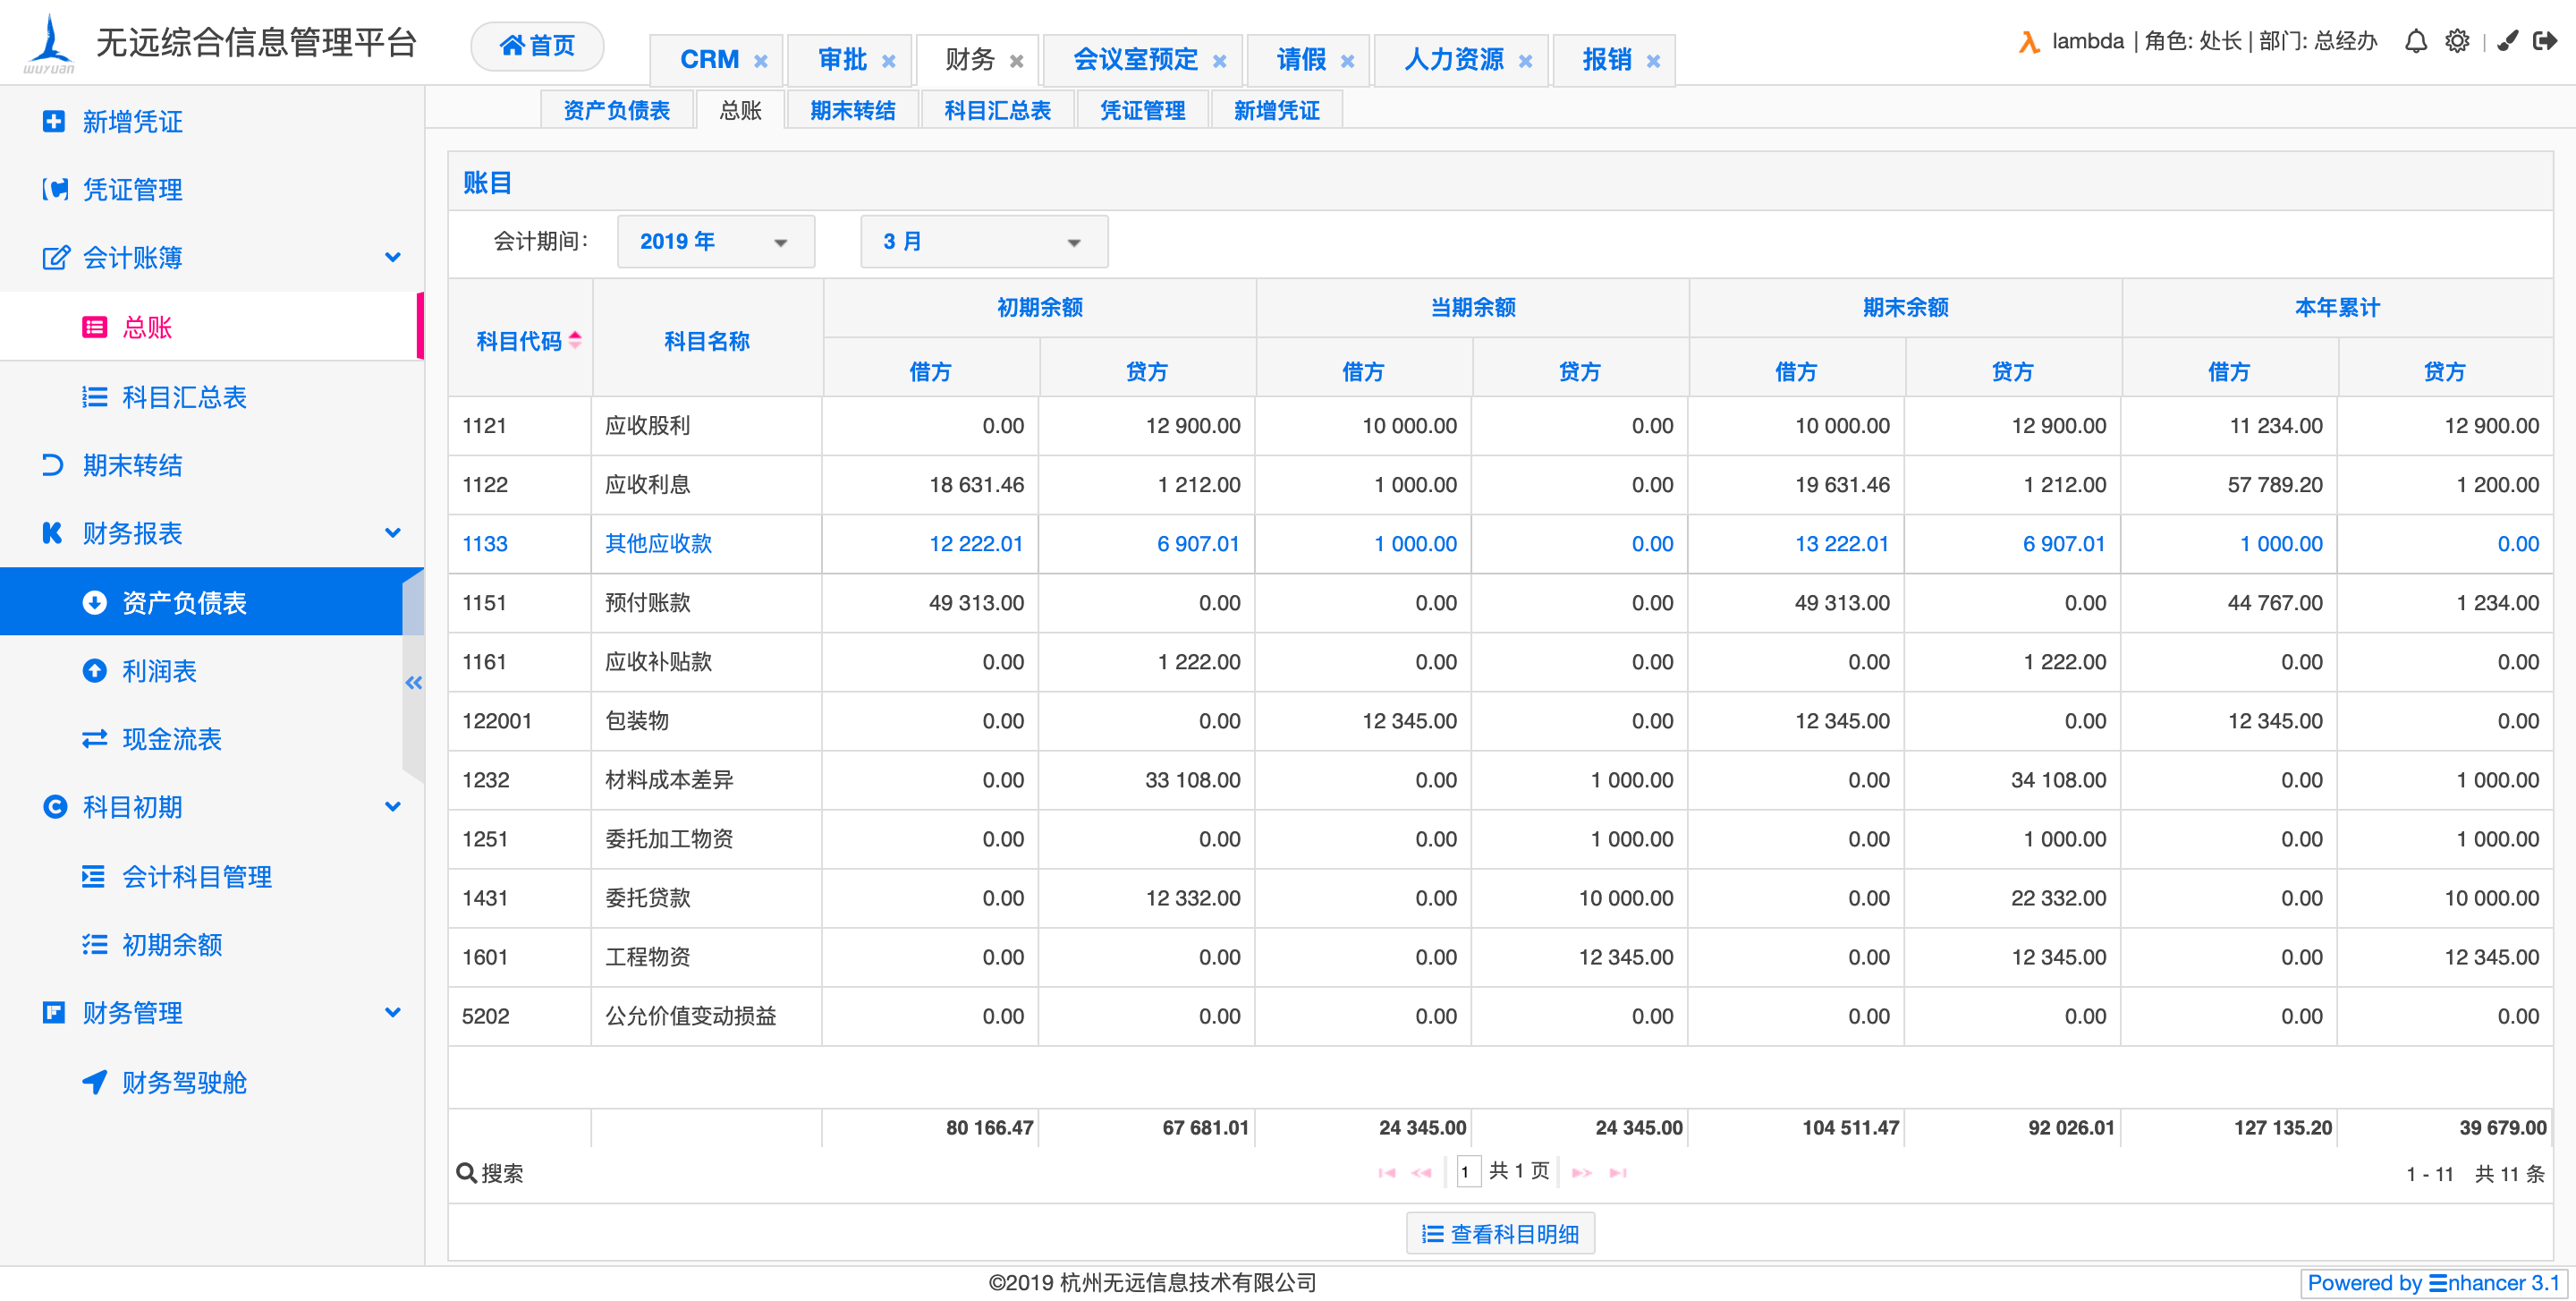The height and width of the screenshot is (1301, 2576).
Task: Collapse sidebar with double-chevron icon
Action: (x=413, y=683)
